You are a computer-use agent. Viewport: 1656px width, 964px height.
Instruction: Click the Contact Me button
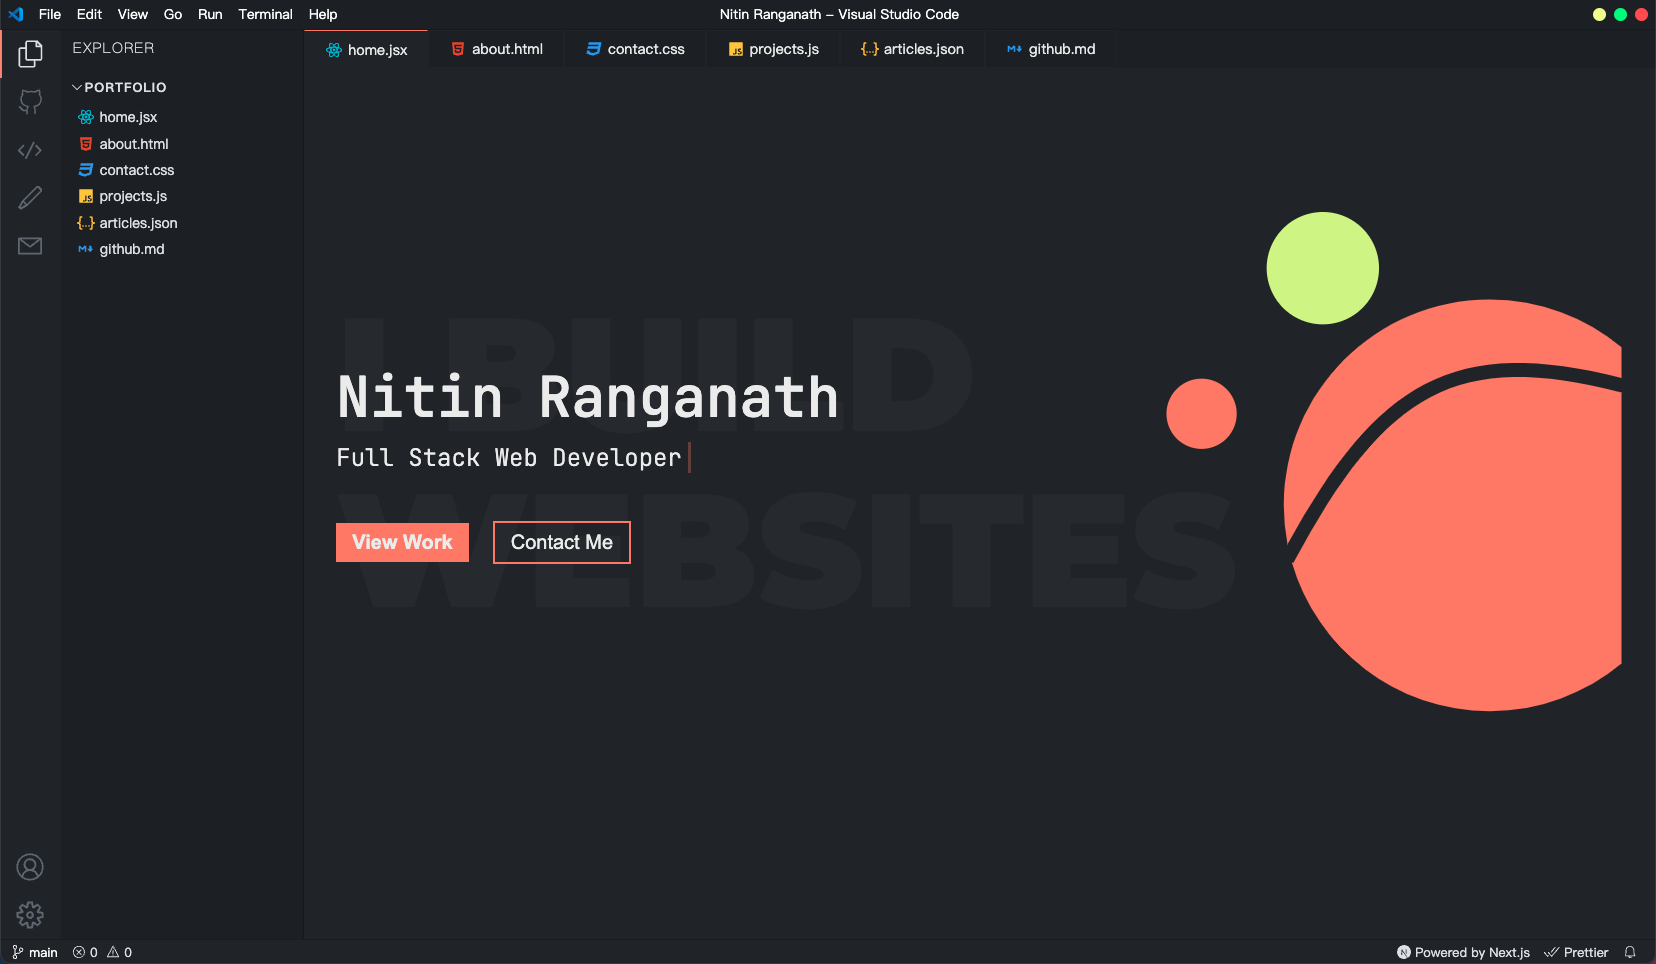(562, 542)
